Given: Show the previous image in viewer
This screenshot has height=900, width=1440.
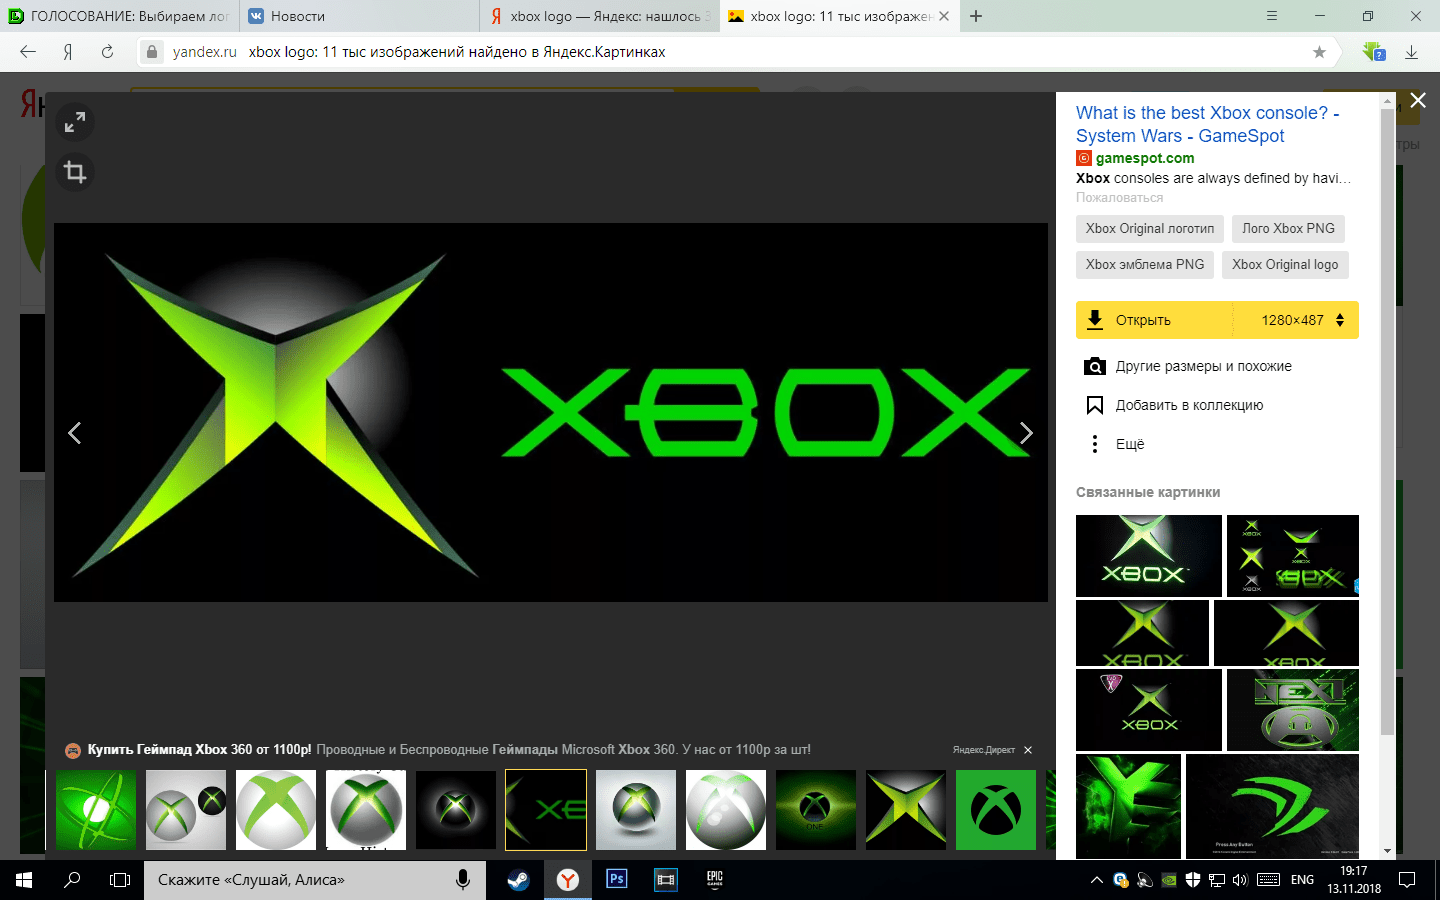Looking at the screenshot, I should coord(74,433).
